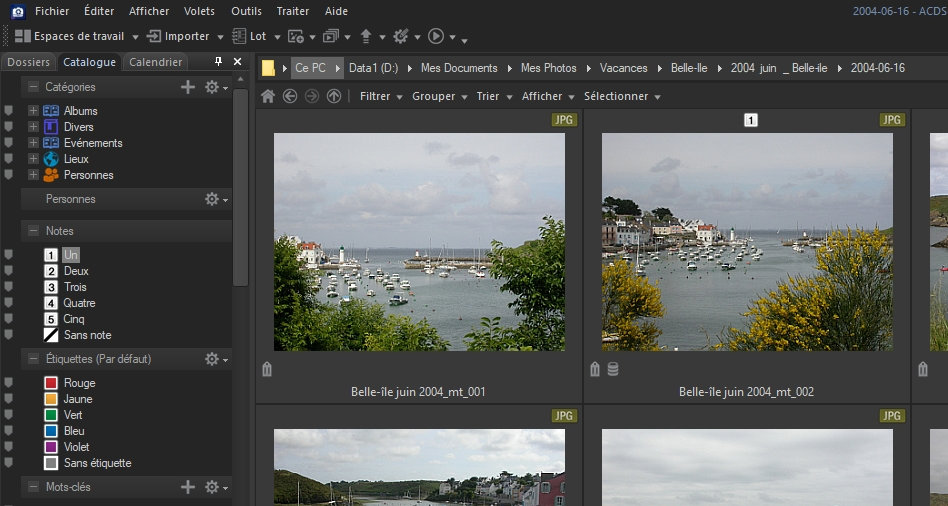Add a new category with plus icon
Viewport: 948px width, 506px height.
188,87
